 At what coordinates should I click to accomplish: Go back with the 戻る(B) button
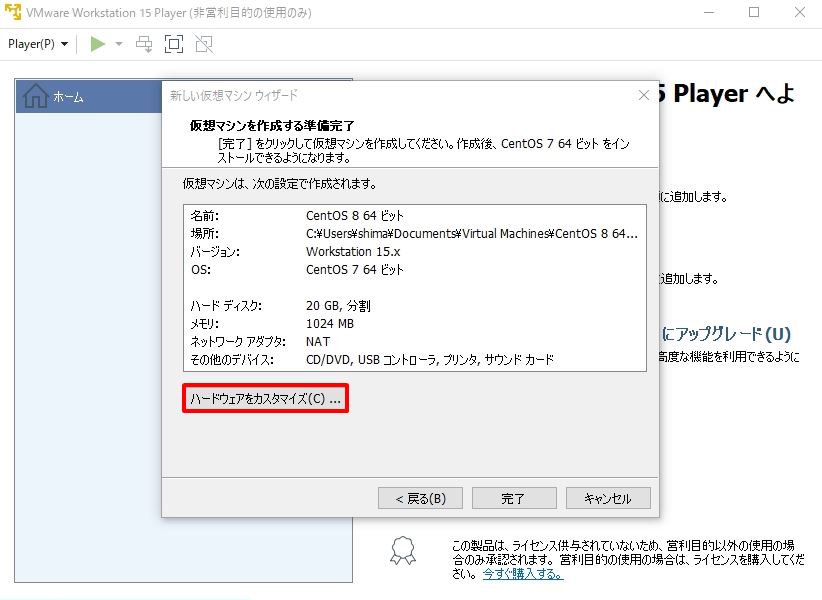coord(420,498)
